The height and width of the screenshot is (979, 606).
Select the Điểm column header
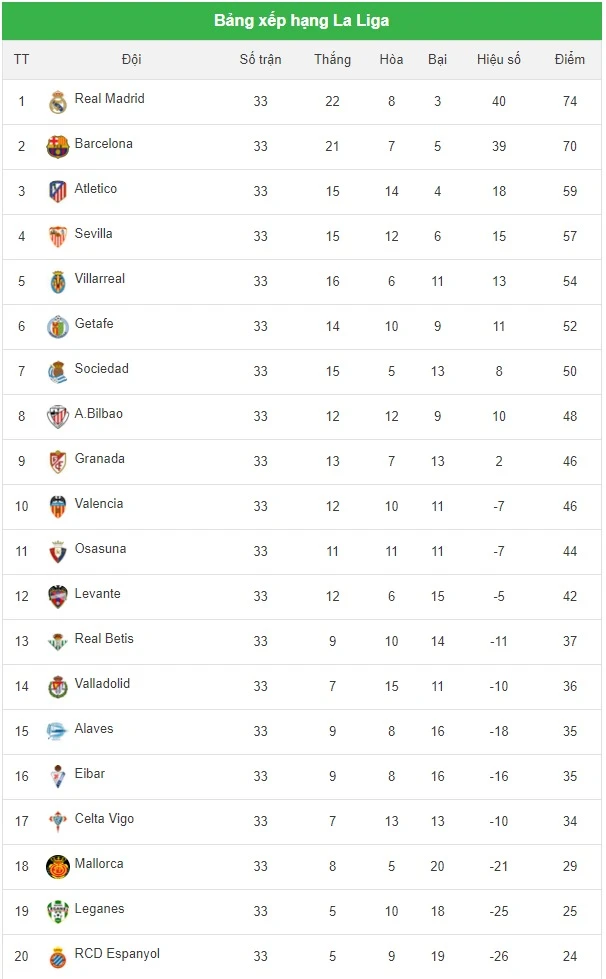570,59
